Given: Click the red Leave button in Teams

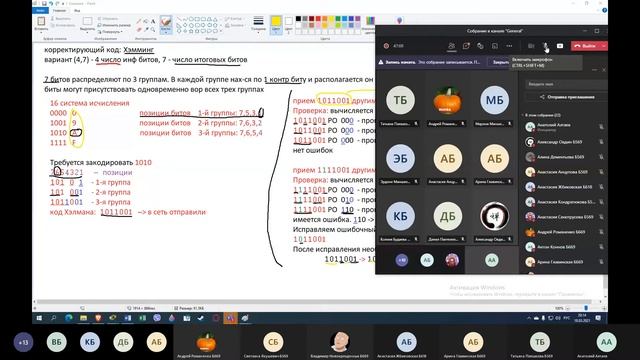Looking at the screenshot, I should [586, 46].
